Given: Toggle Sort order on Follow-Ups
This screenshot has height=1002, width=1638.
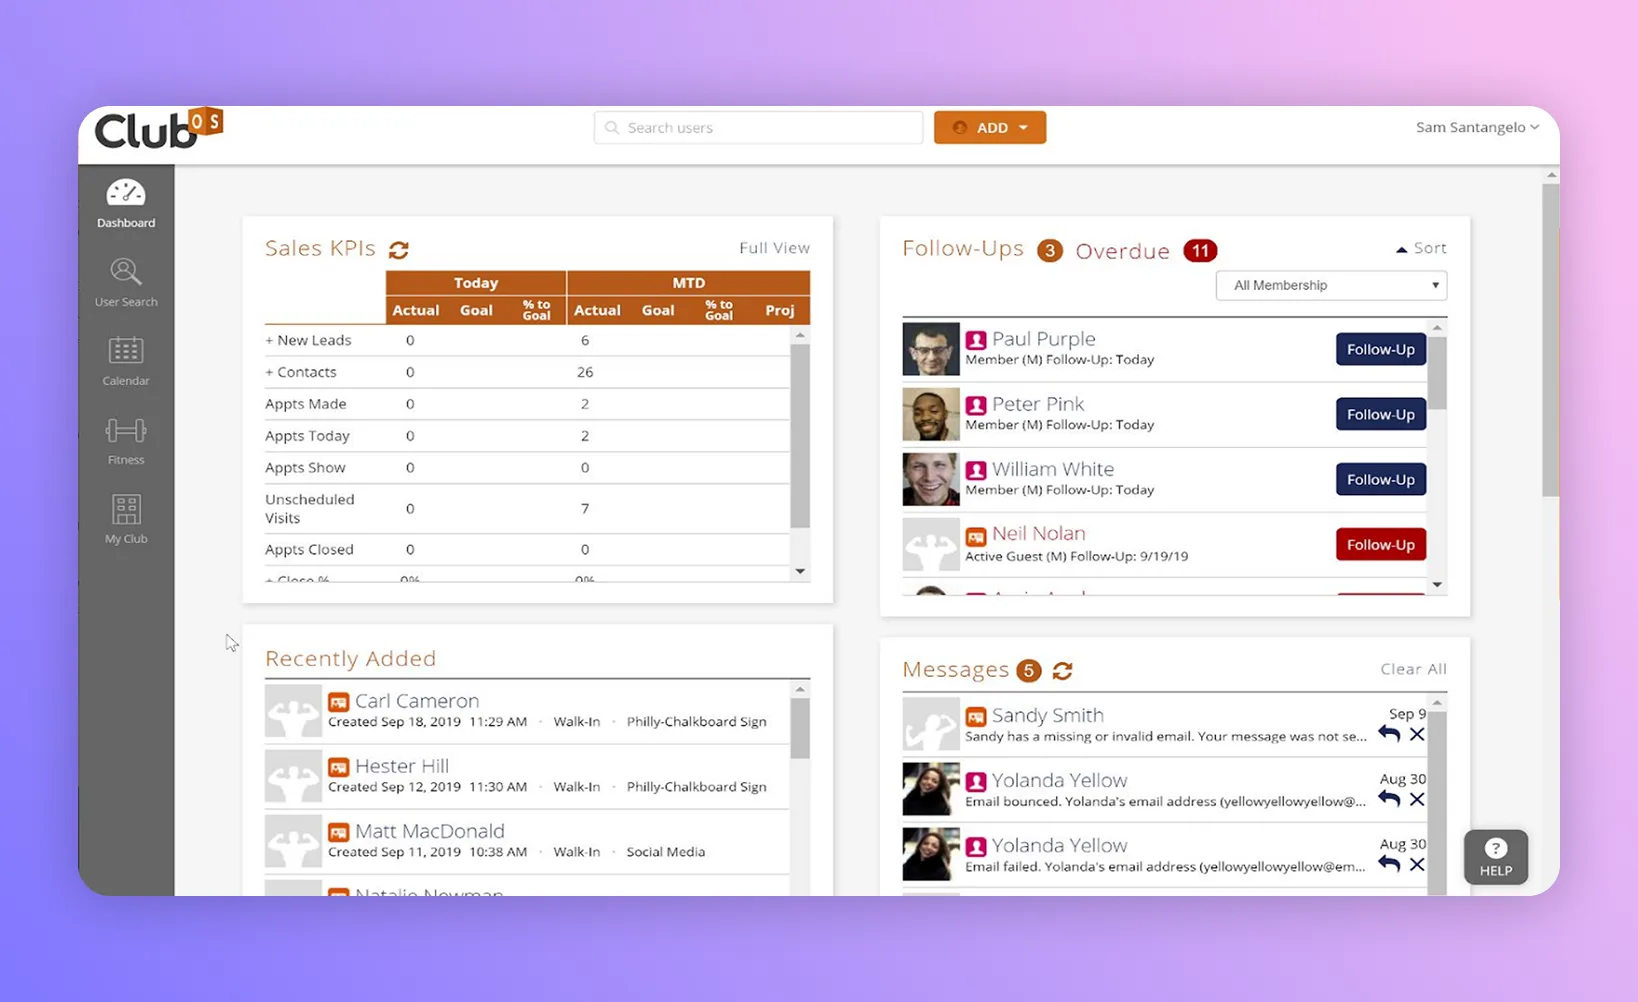Looking at the screenshot, I should [x=1420, y=248].
